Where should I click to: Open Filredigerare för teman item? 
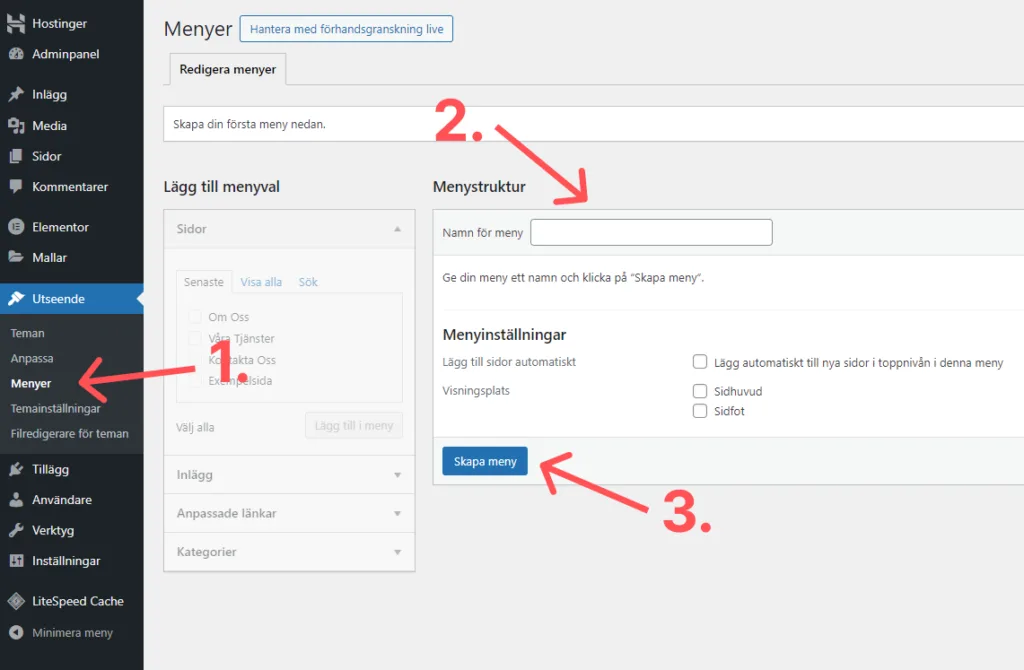pyautogui.click(x=69, y=434)
